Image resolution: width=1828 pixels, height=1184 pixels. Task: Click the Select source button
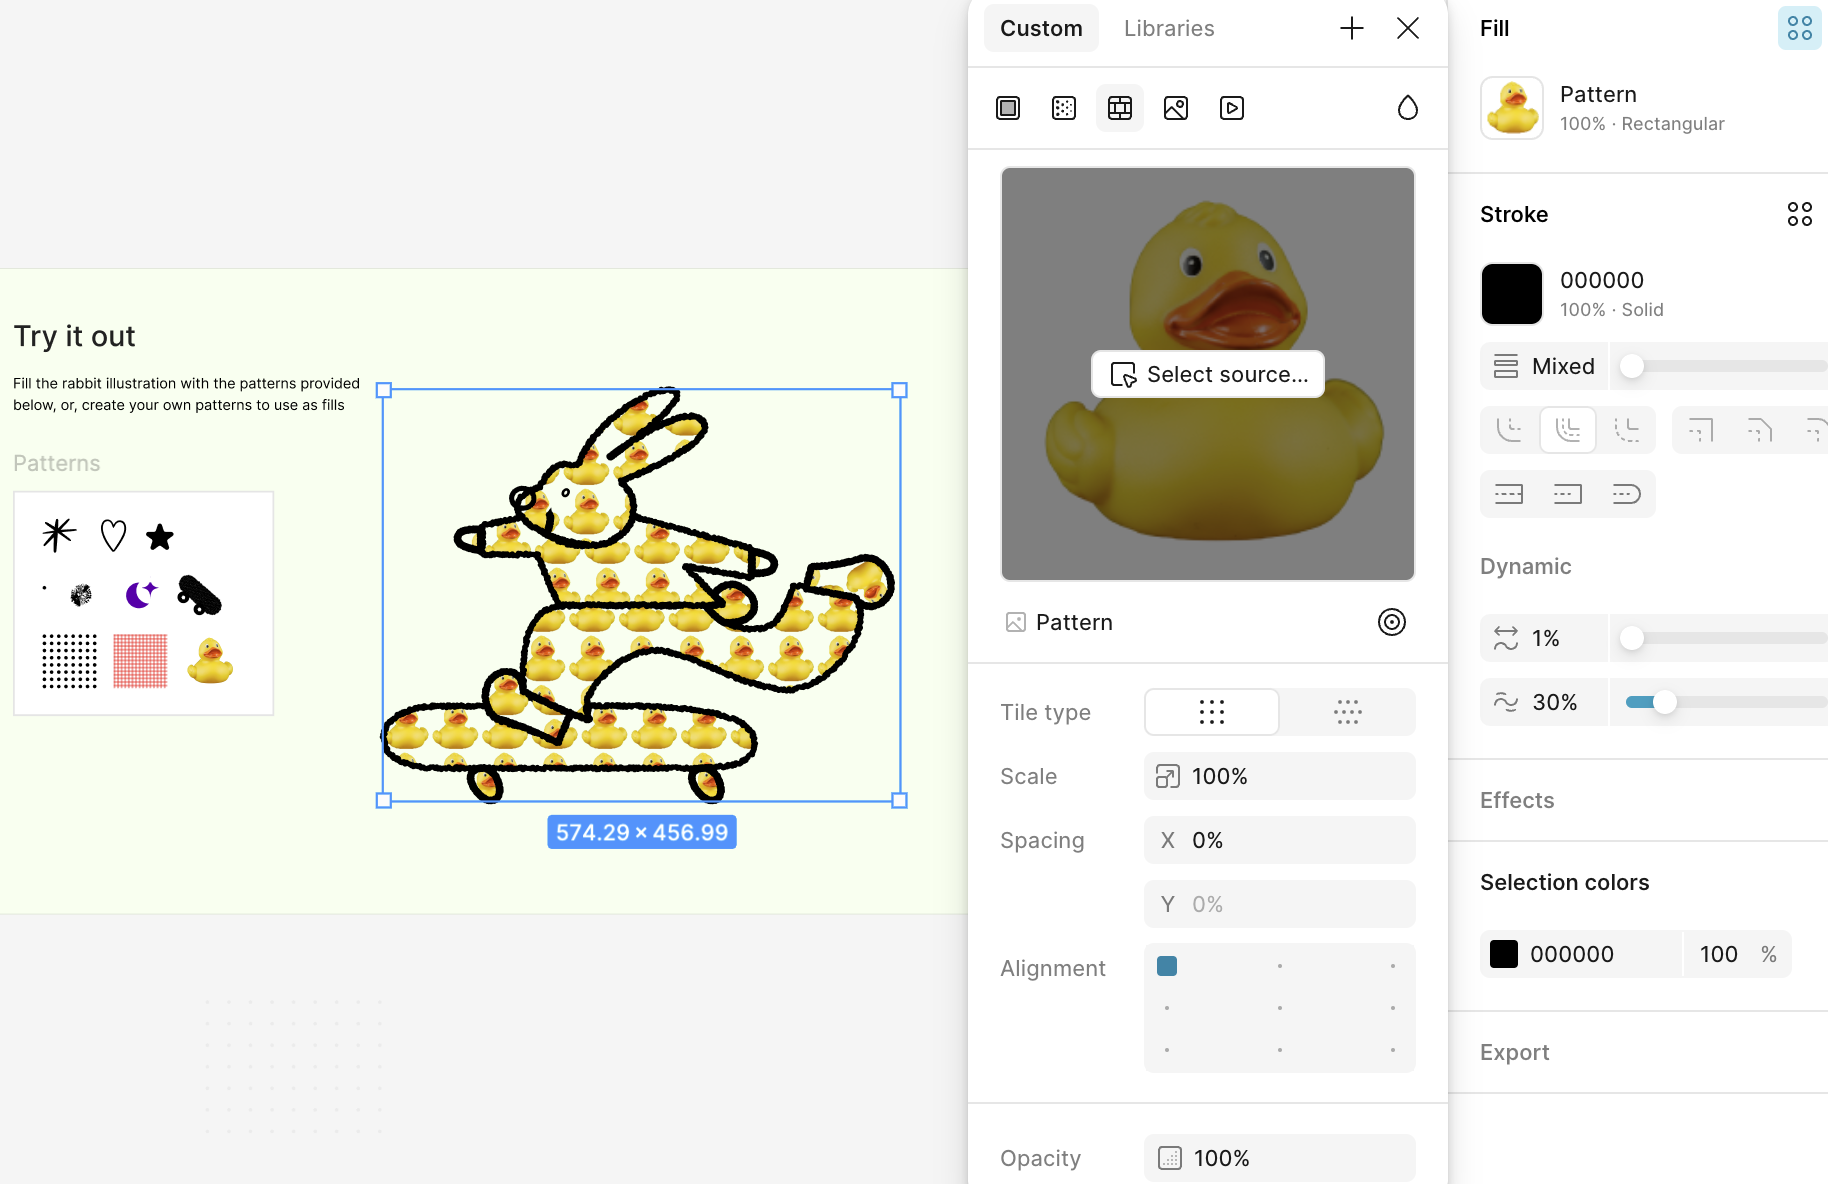click(1208, 374)
